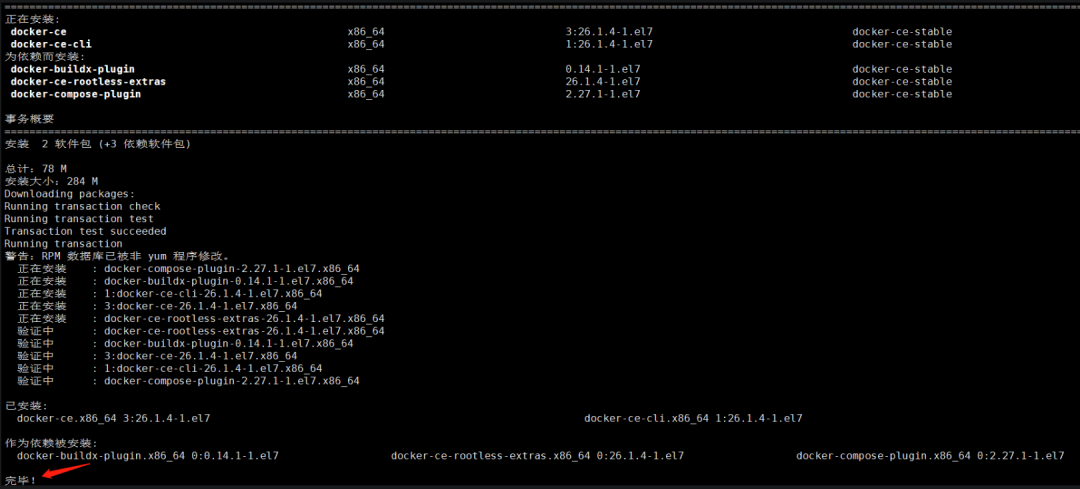Click '验证中 : 3:docker-ce-26.1.4-1.el7.x86_64' line
Screen dimensions: 1080x489
tap(157, 355)
